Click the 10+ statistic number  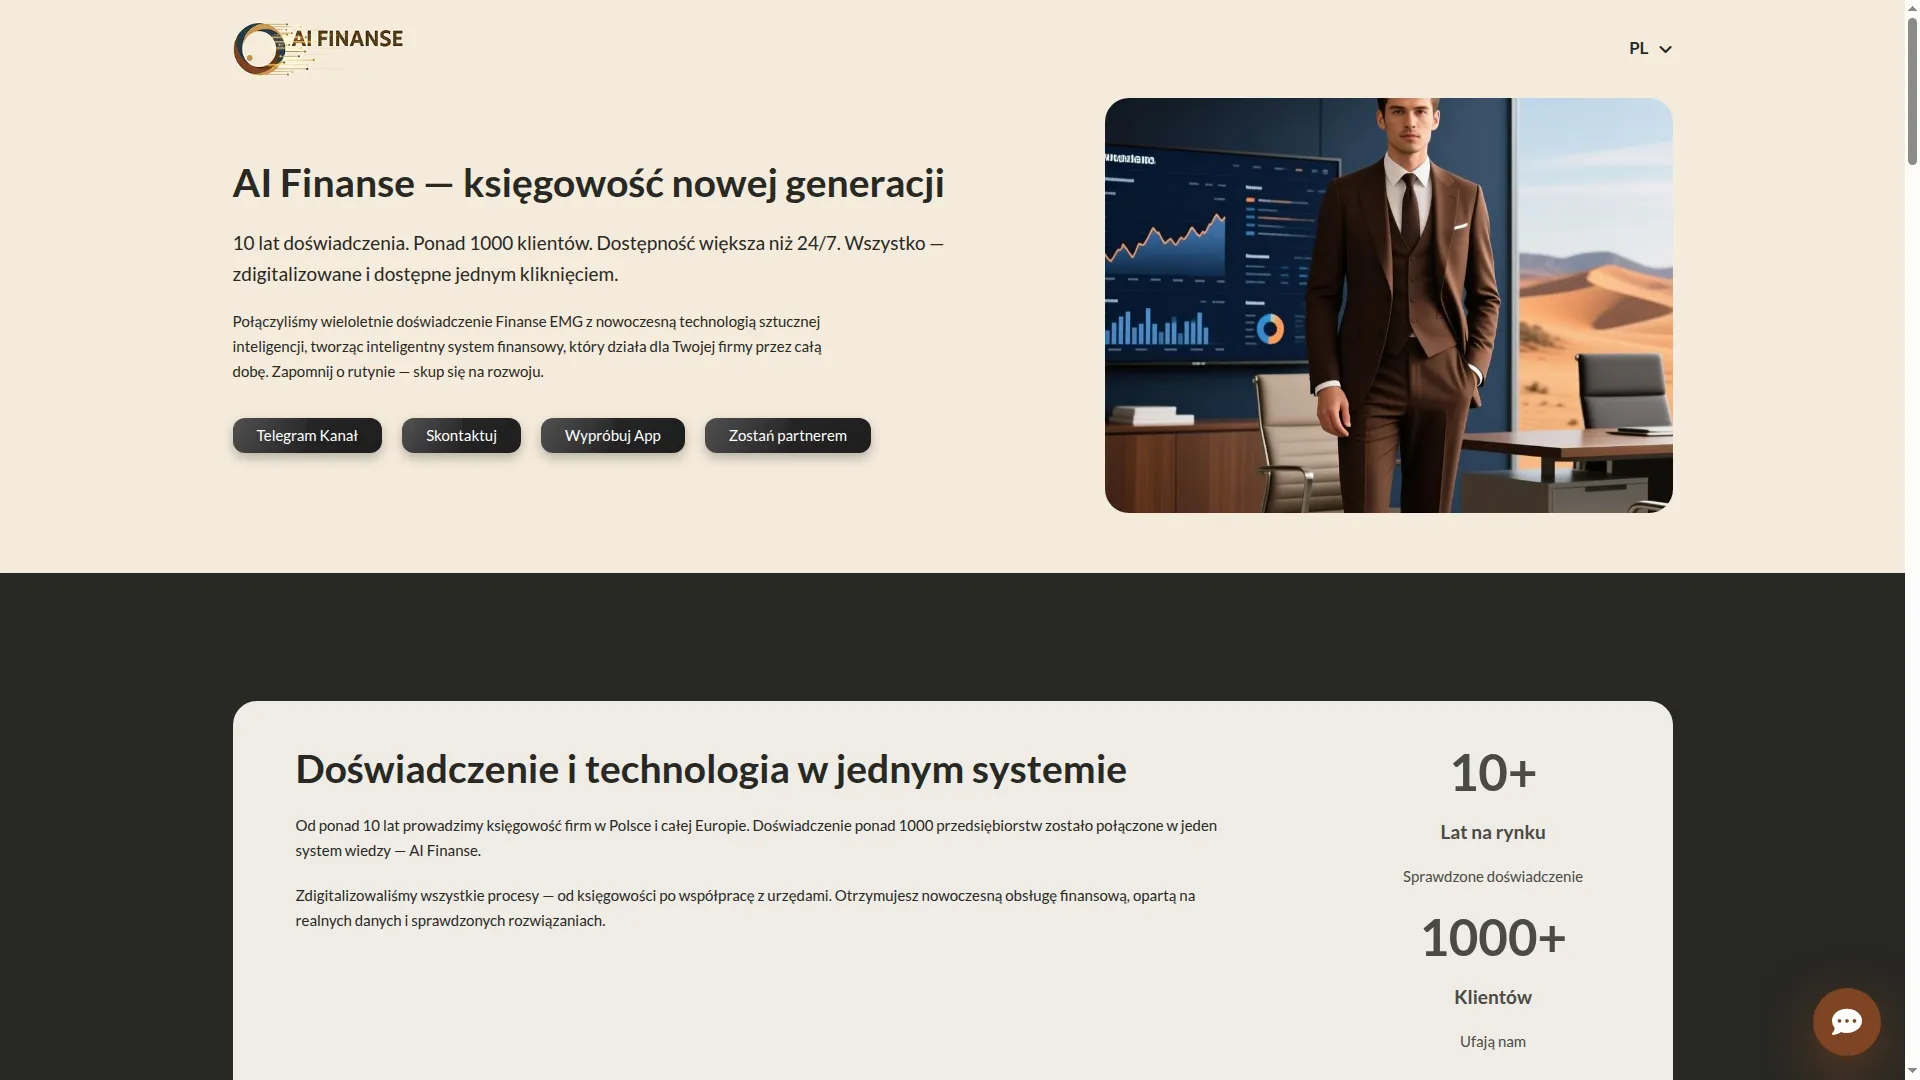coord(1492,773)
